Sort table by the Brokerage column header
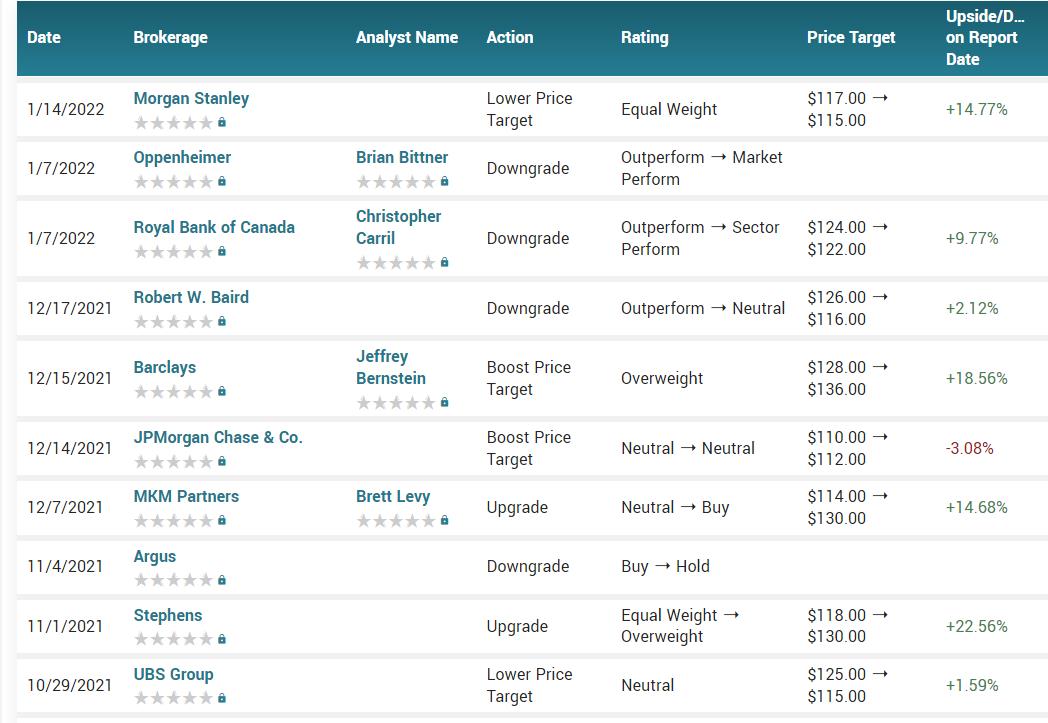1048x723 pixels. [170, 37]
